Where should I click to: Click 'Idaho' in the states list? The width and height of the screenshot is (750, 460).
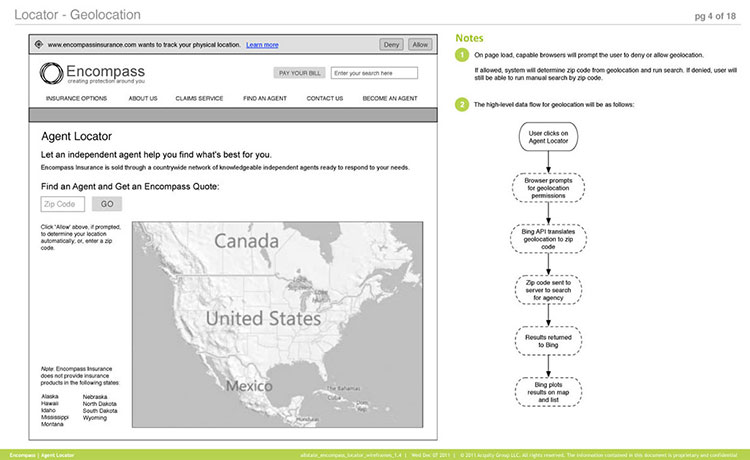(48, 410)
